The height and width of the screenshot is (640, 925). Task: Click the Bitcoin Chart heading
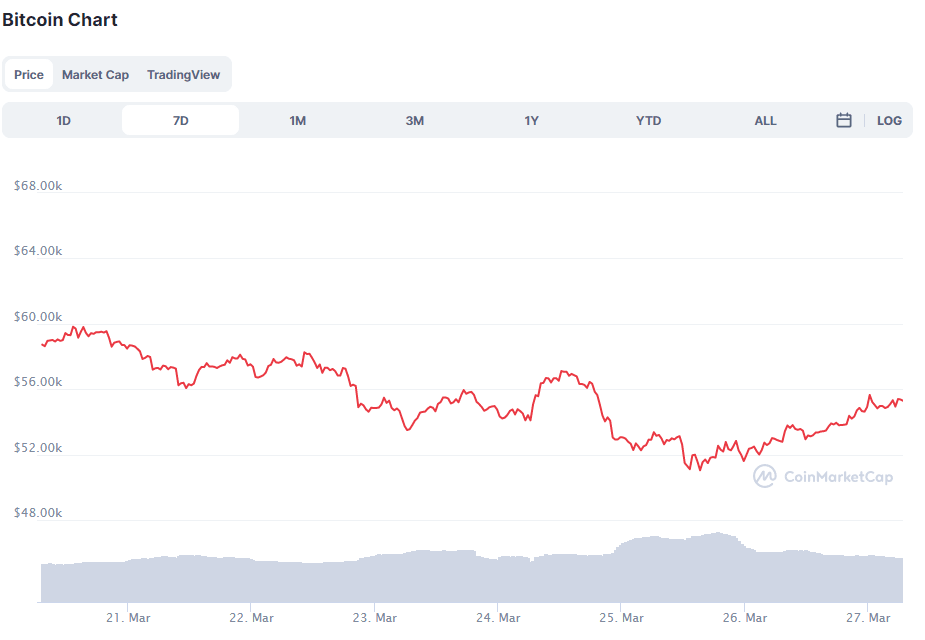click(61, 19)
